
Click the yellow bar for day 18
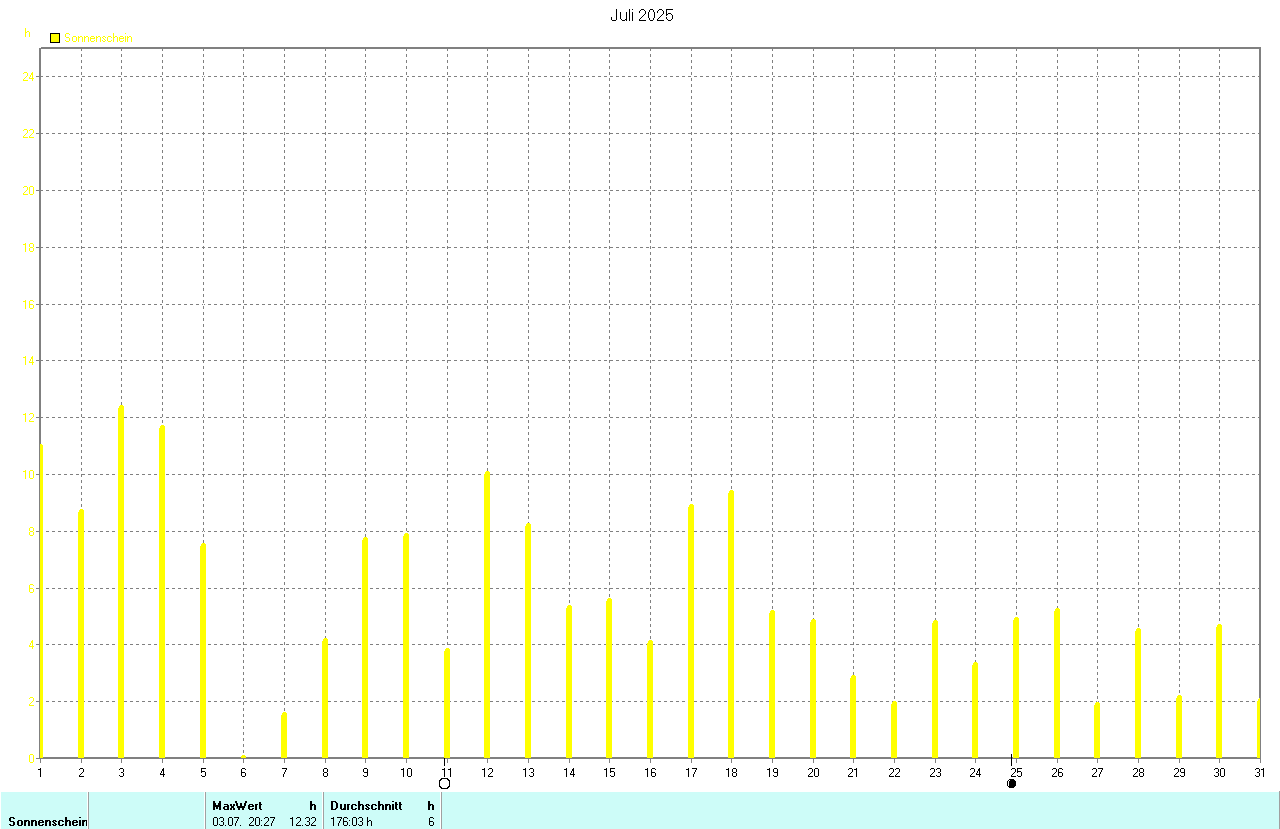click(731, 623)
